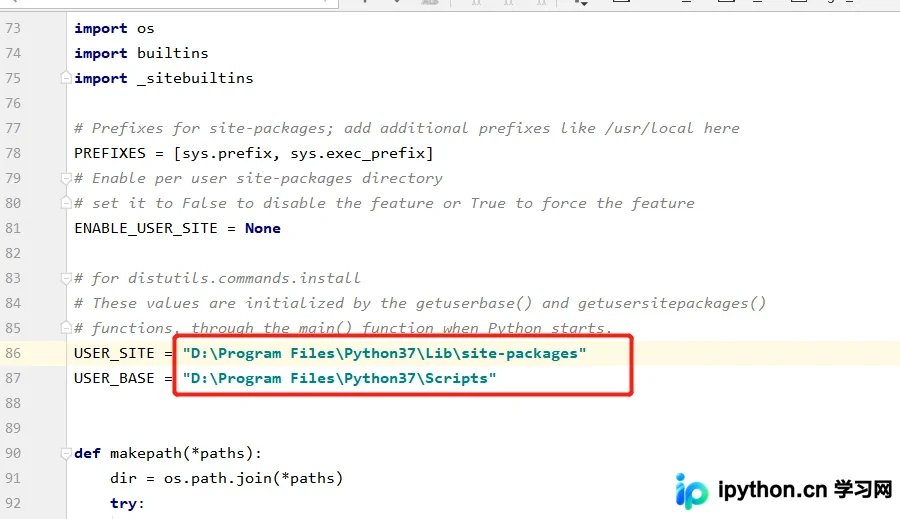Click the "try" keyword on line 92

click(x=123, y=503)
